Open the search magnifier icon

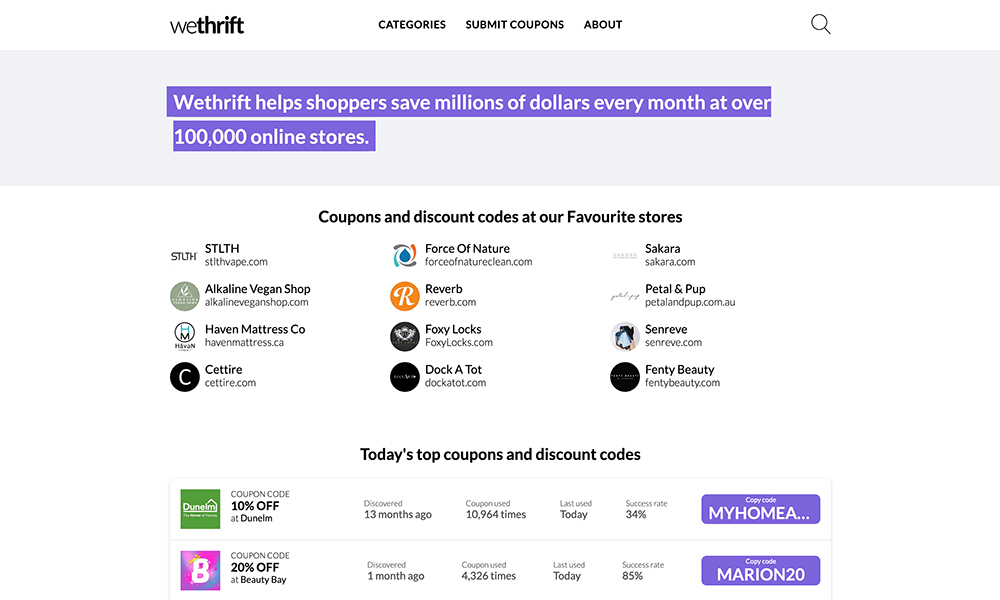(820, 24)
